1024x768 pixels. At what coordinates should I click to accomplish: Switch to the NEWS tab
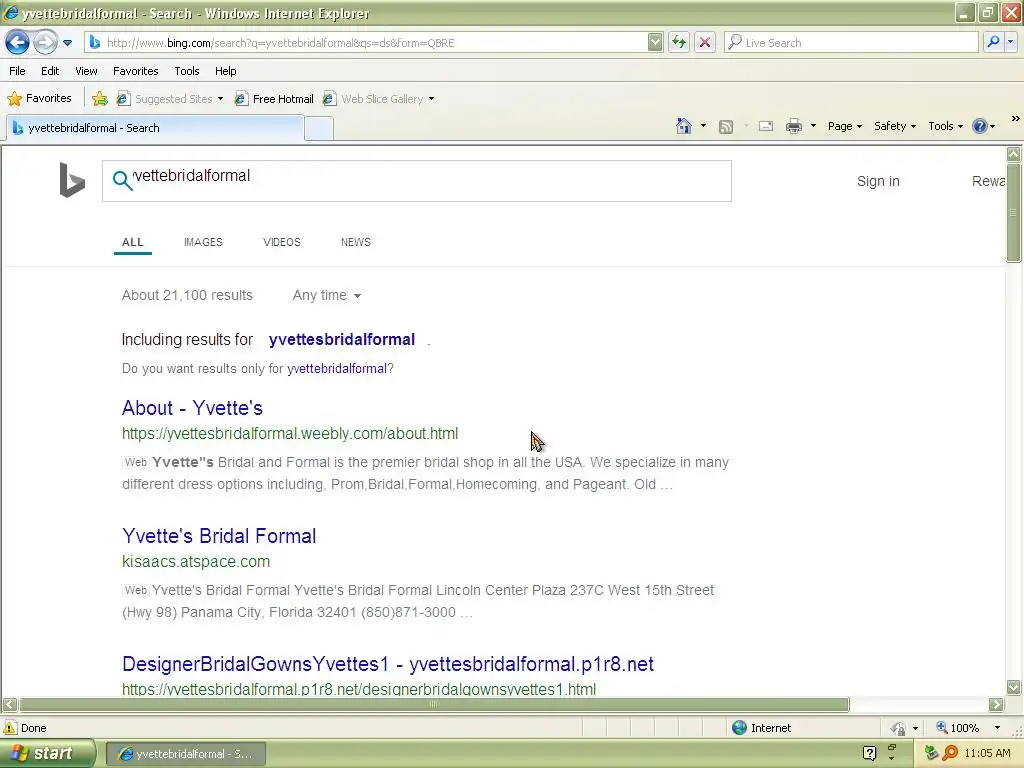click(x=356, y=242)
